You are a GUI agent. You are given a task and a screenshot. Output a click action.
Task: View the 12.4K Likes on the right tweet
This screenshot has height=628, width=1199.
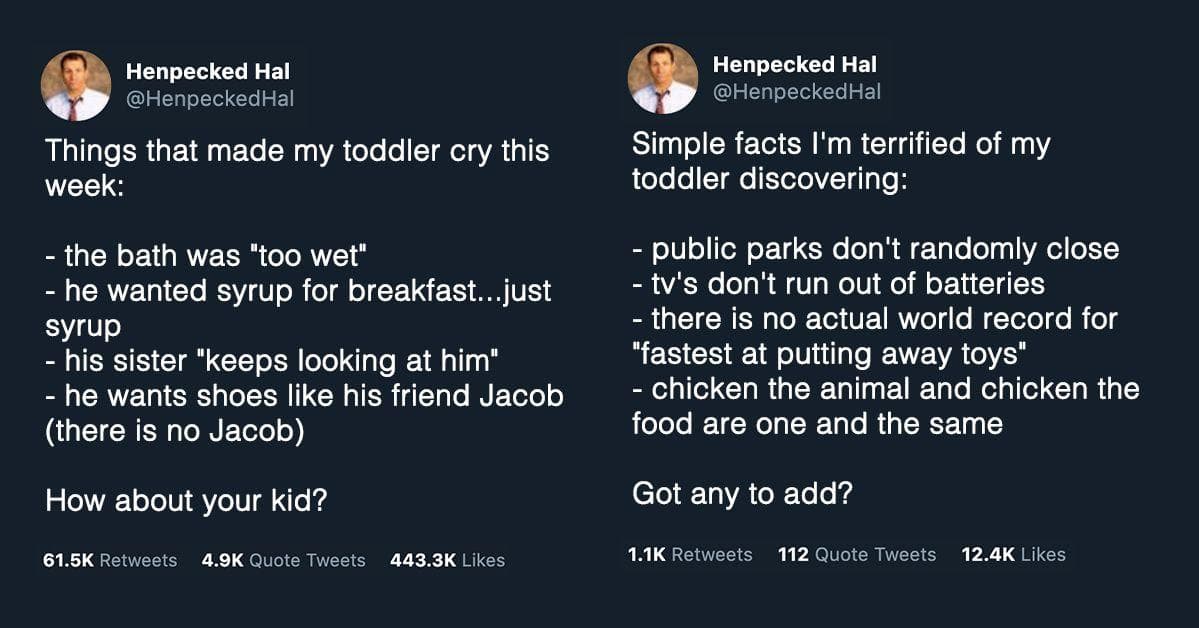[x=1012, y=554]
